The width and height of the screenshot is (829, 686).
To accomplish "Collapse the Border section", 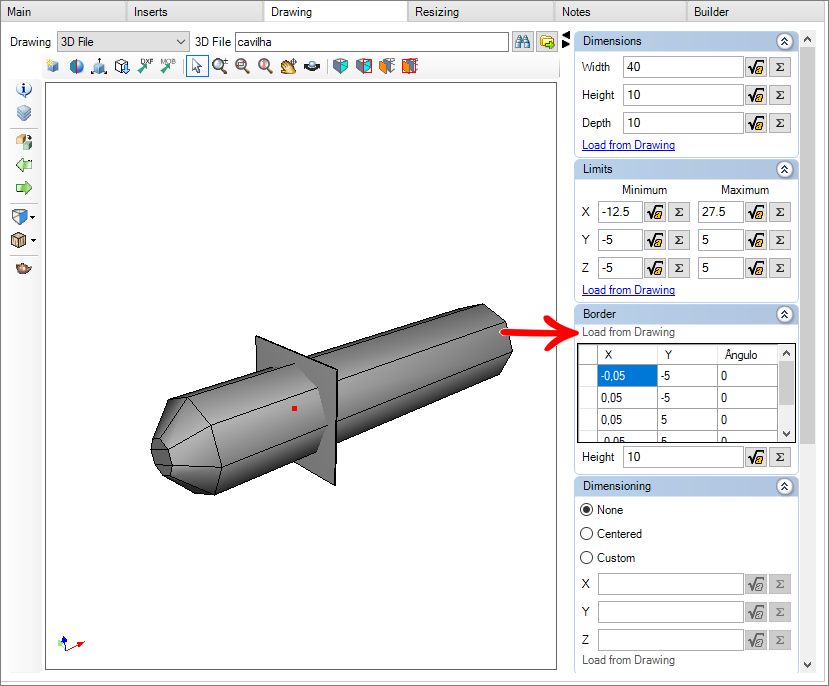I will [x=785, y=314].
